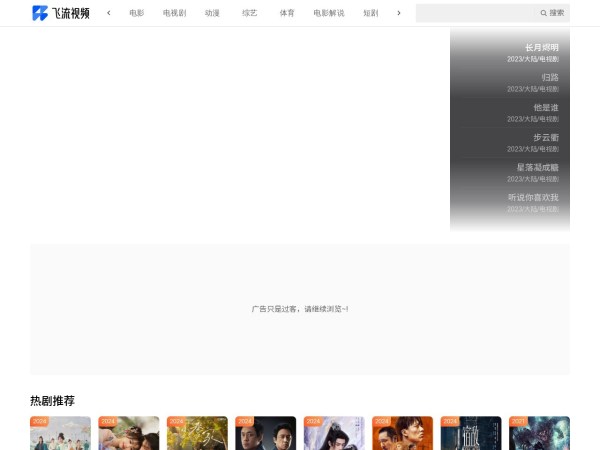Screen dimensions: 600x450
Task: Open the last 2021 poster thumbnail
Action: pos(539,434)
